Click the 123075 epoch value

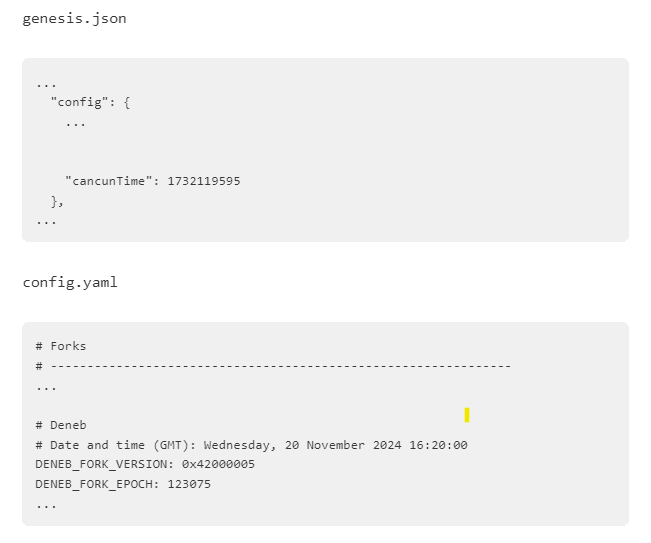click(189, 484)
